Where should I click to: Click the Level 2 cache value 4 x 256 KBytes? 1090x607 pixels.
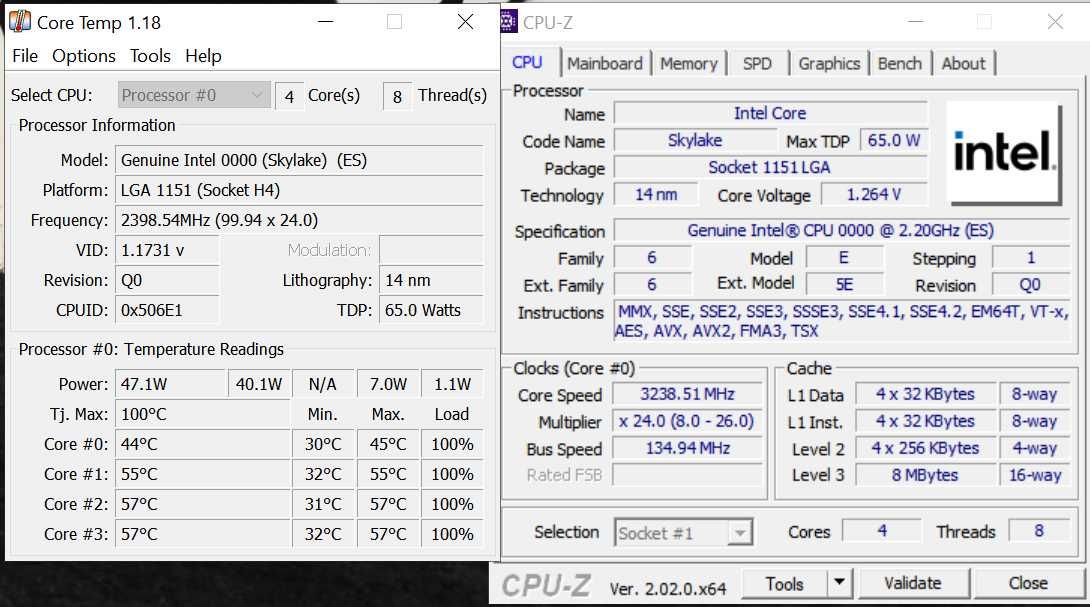[925, 448]
